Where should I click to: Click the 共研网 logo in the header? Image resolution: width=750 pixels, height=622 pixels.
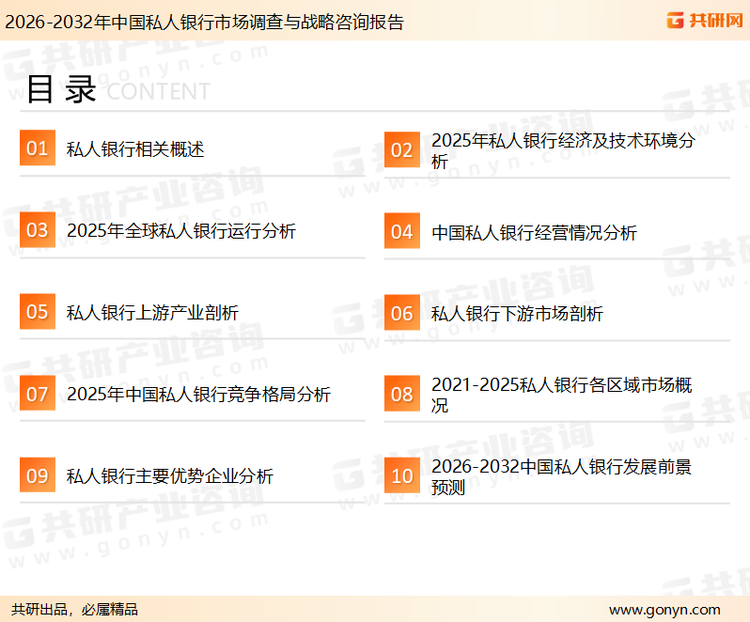pyautogui.click(x=704, y=19)
